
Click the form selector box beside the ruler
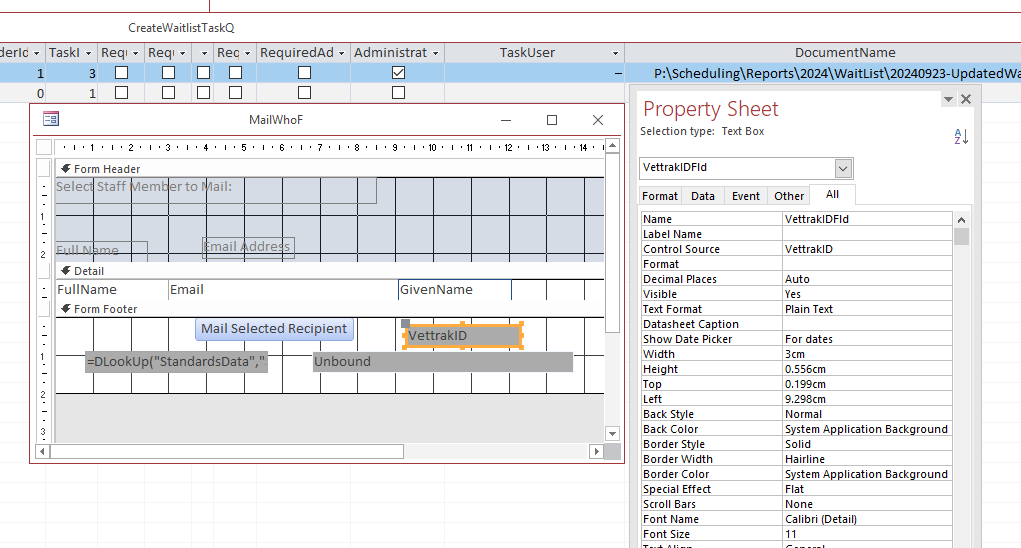(x=44, y=147)
